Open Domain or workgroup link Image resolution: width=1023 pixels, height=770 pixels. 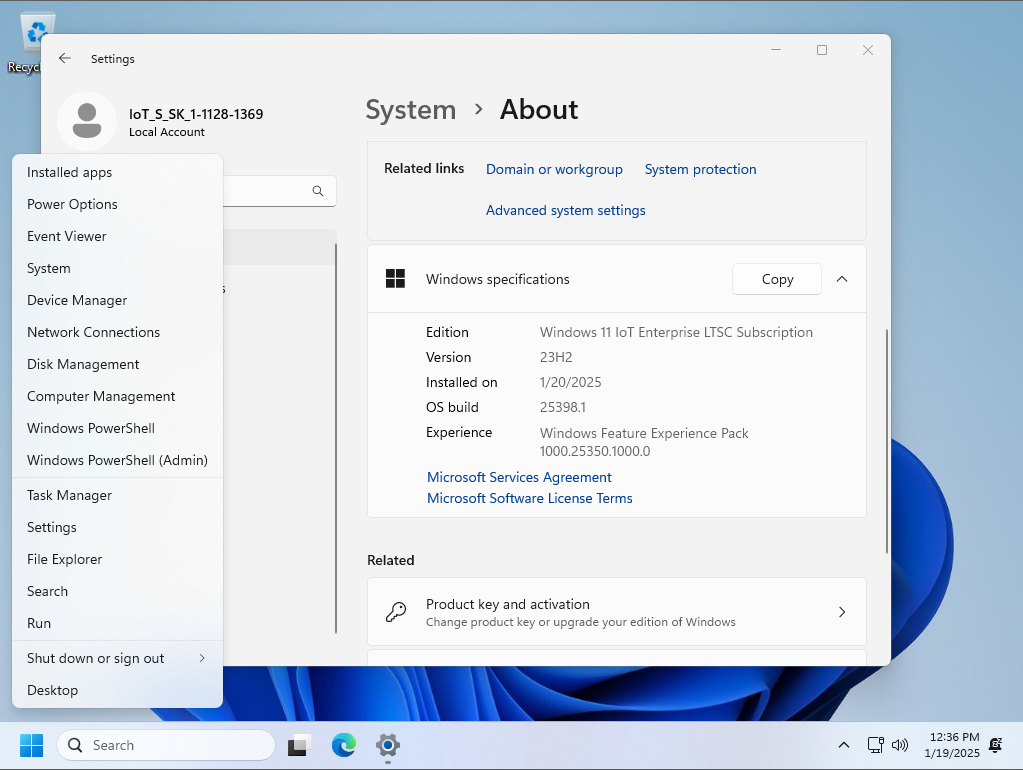[x=554, y=169]
